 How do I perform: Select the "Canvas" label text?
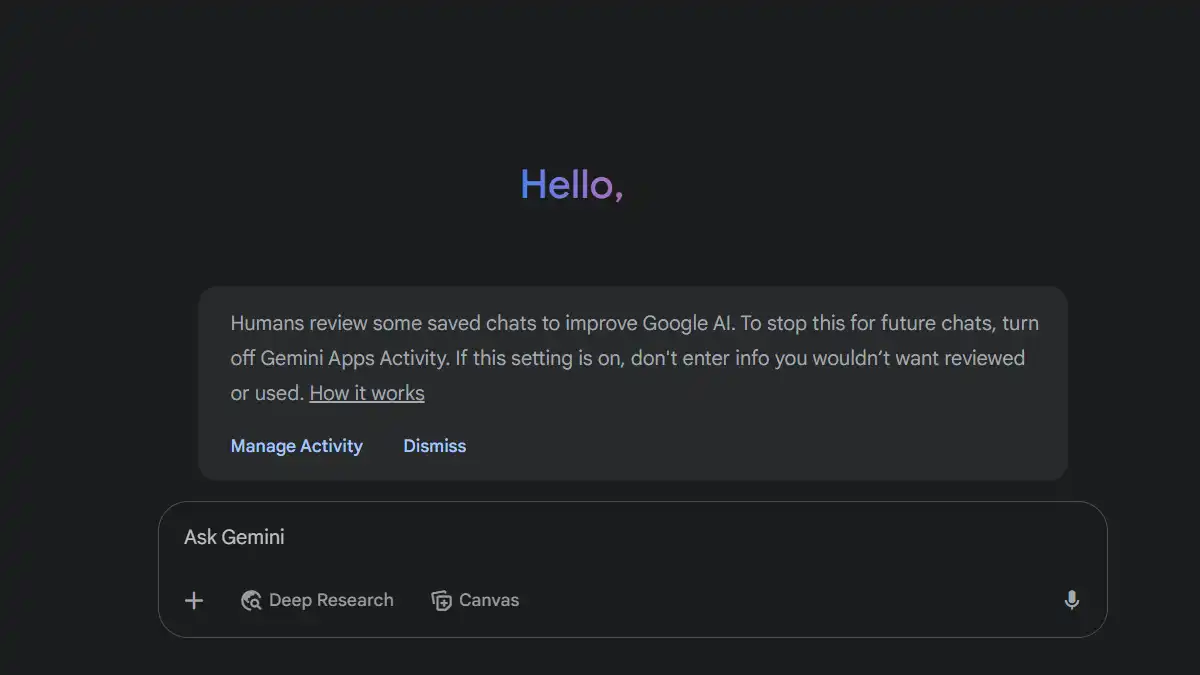[x=488, y=600]
